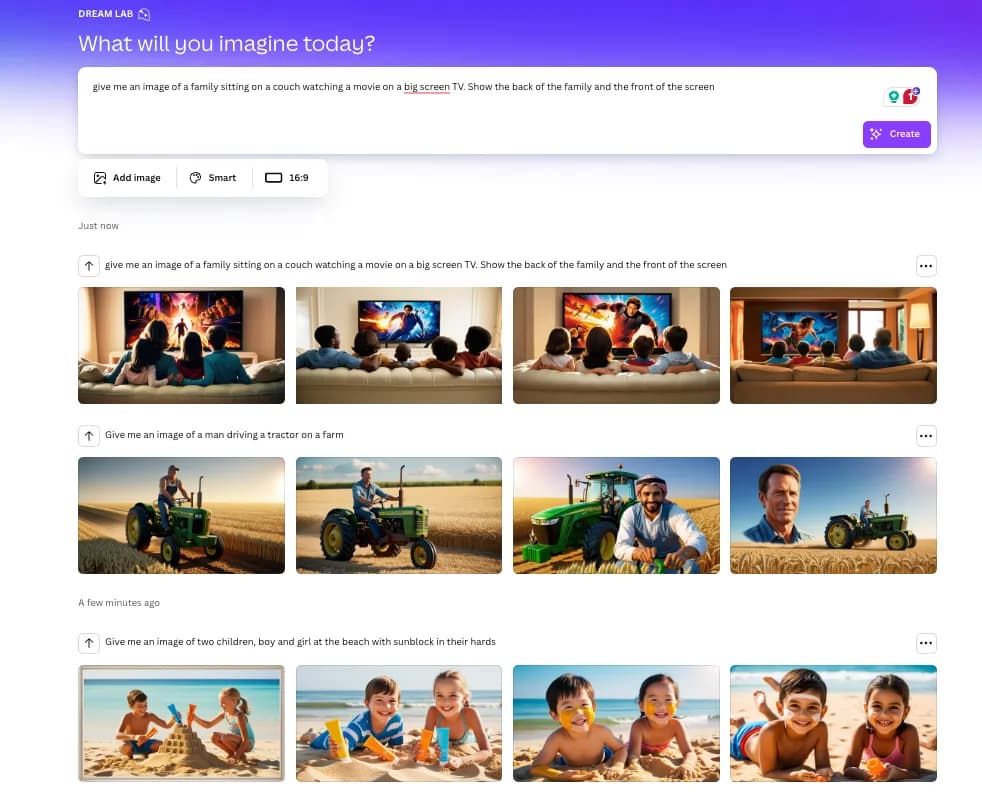Click the underlined 'big screen' words in prompt
Image resolution: width=982 pixels, height=802 pixels.
click(x=426, y=87)
